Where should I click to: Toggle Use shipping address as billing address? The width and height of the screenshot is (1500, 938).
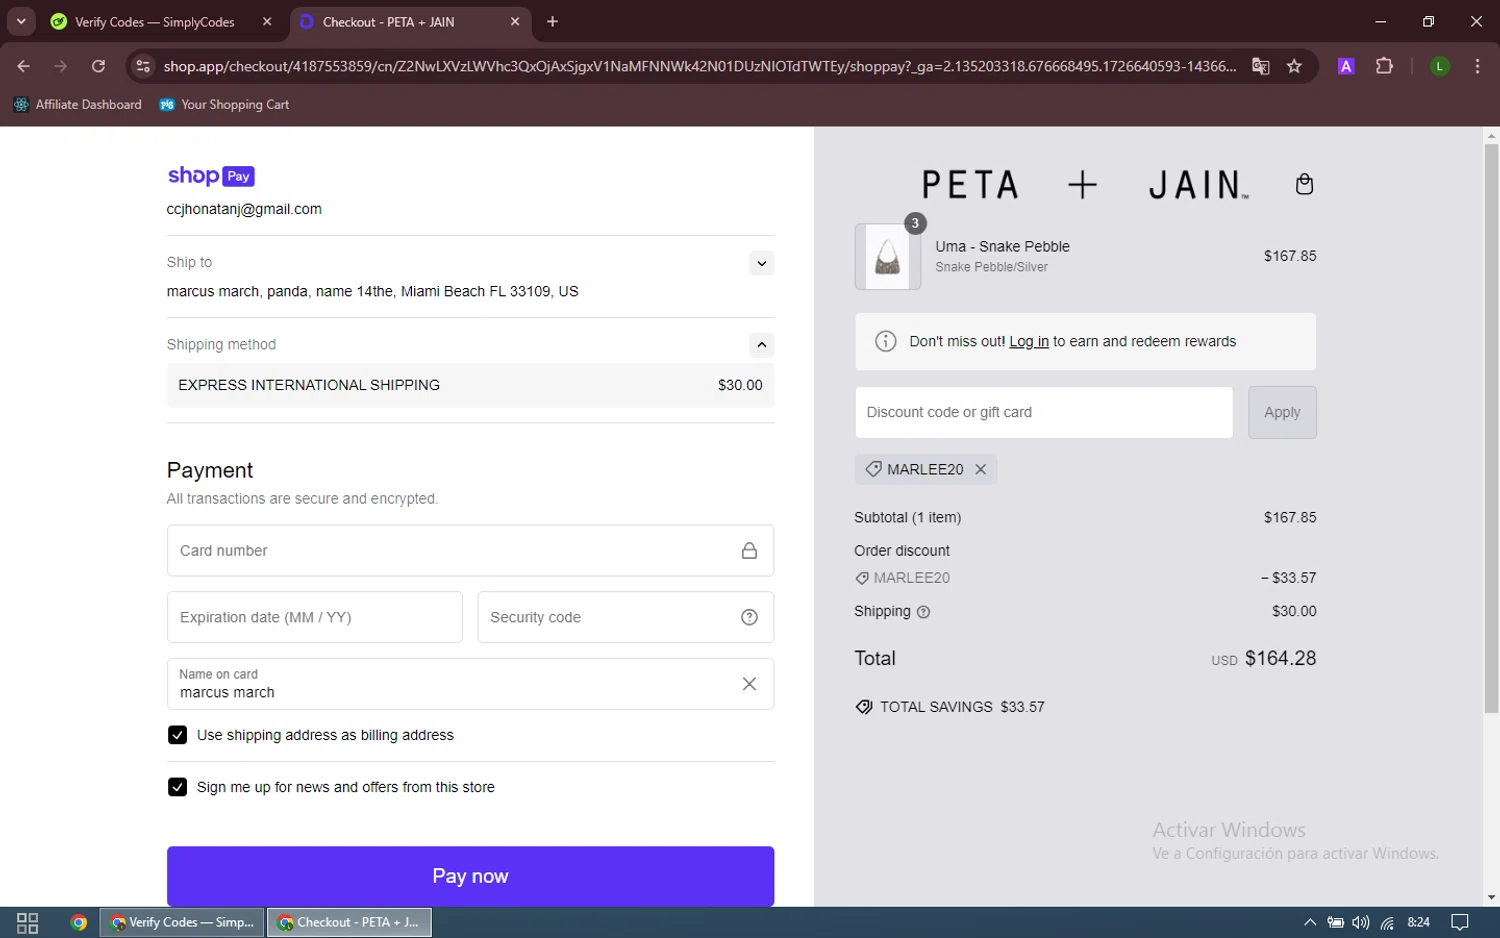click(177, 735)
